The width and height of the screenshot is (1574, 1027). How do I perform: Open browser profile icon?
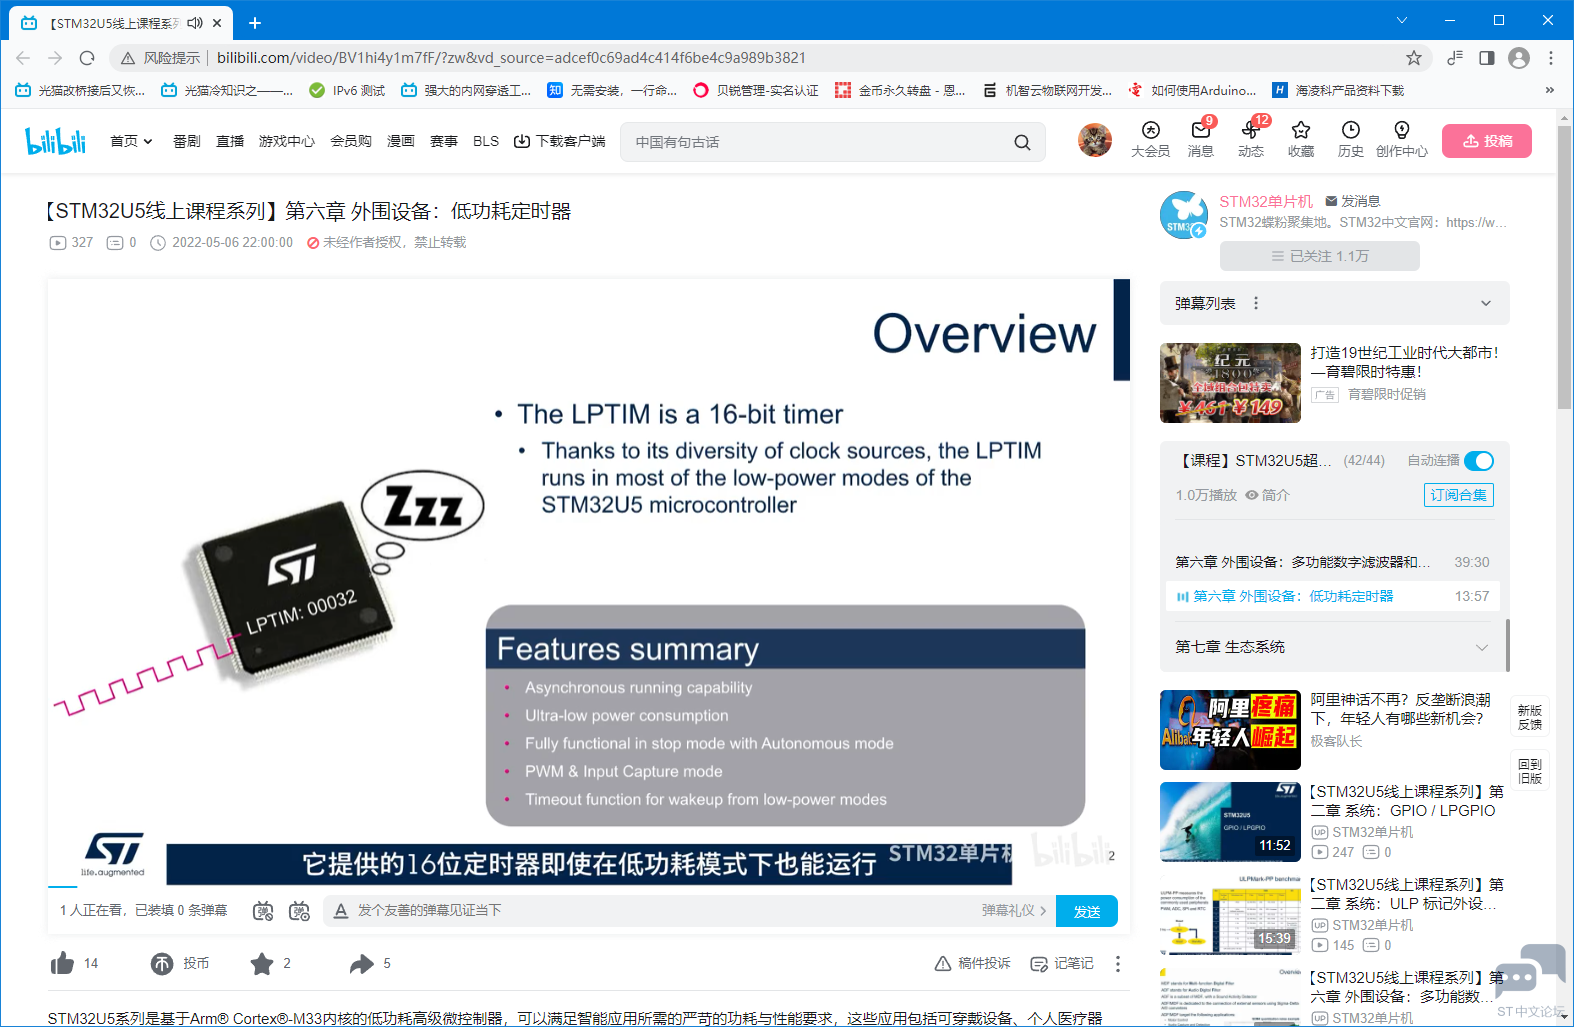point(1519,58)
